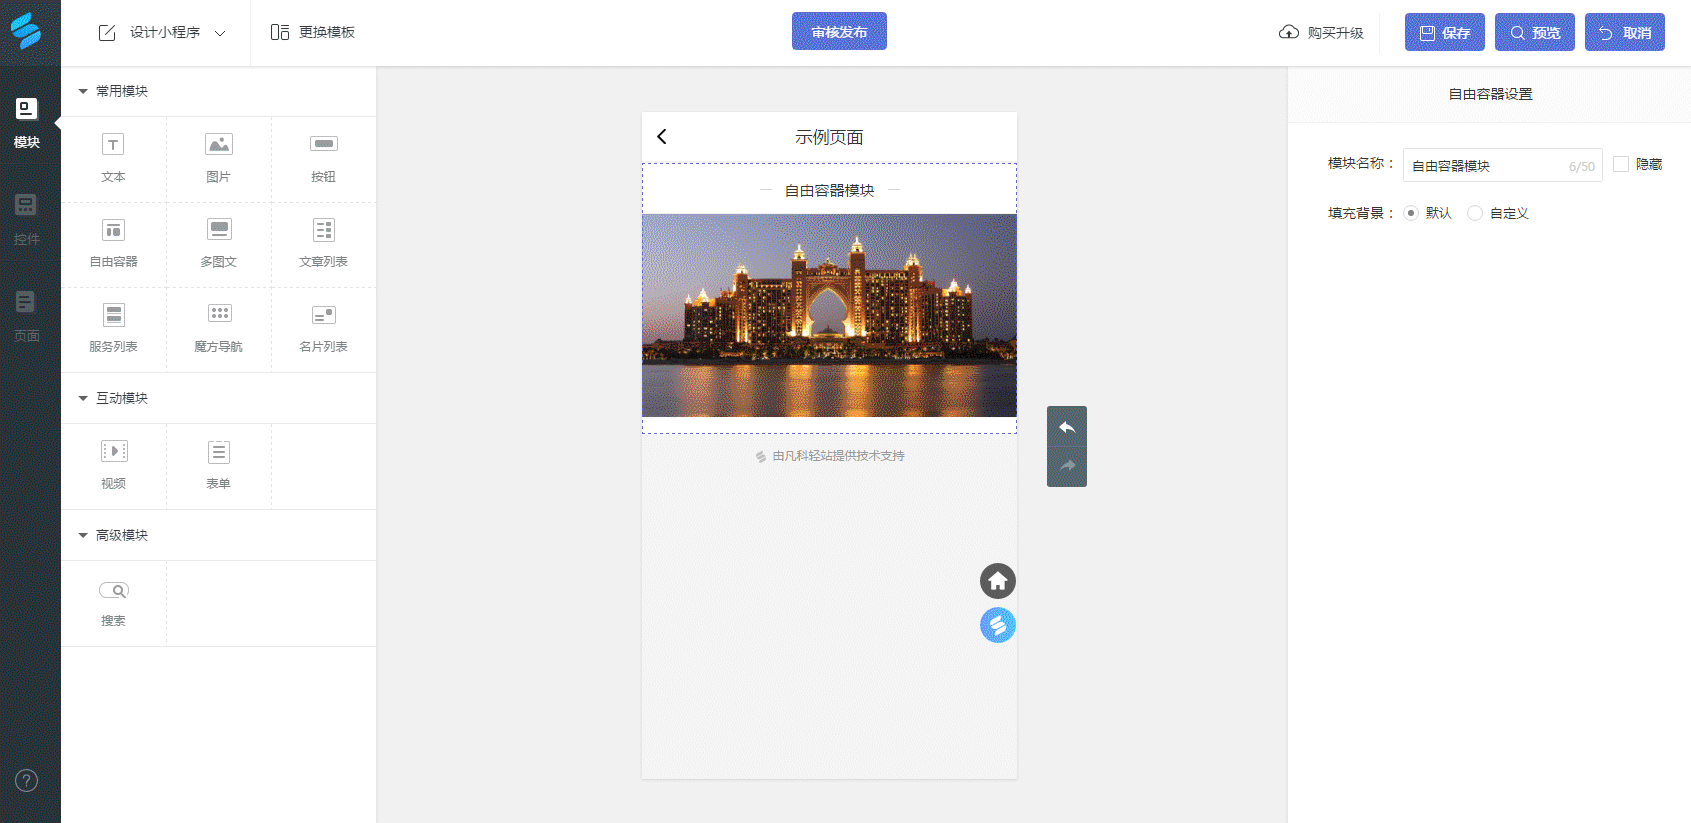Add a 图片 image module
The width and height of the screenshot is (1691, 823).
(218, 159)
